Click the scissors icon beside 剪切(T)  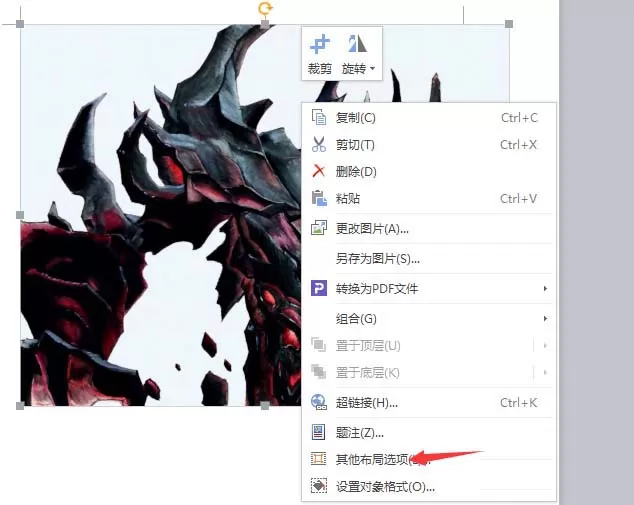click(x=319, y=144)
